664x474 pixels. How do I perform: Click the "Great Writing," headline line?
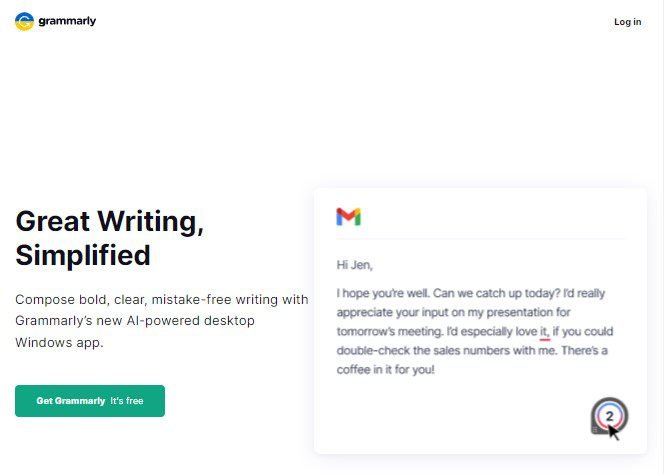click(x=110, y=222)
